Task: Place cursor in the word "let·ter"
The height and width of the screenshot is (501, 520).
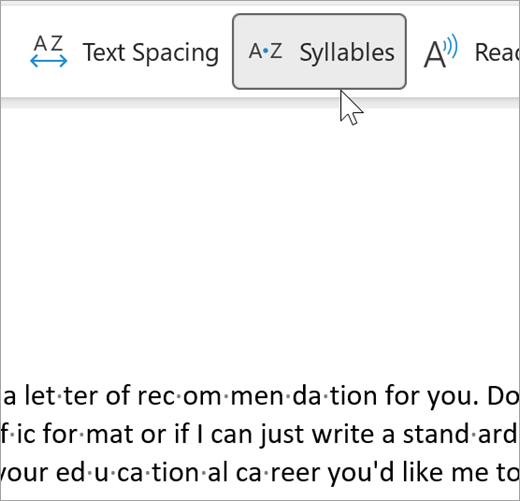Action: pyautogui.click(x=61, y=396)
